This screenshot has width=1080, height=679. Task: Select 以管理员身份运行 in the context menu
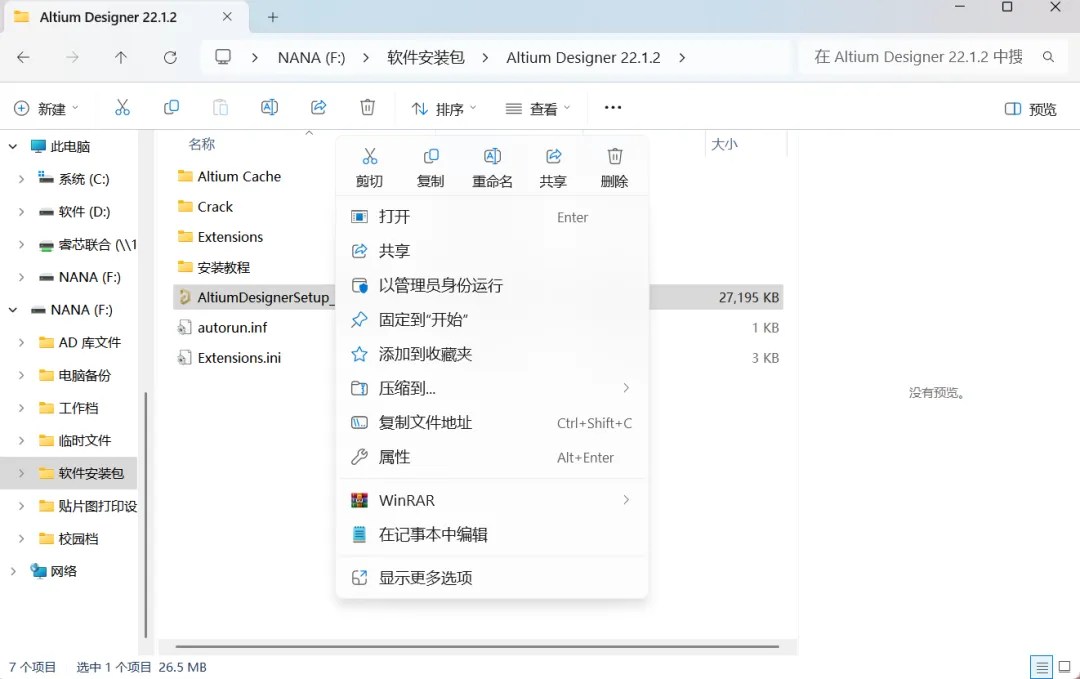click(492, 285)
